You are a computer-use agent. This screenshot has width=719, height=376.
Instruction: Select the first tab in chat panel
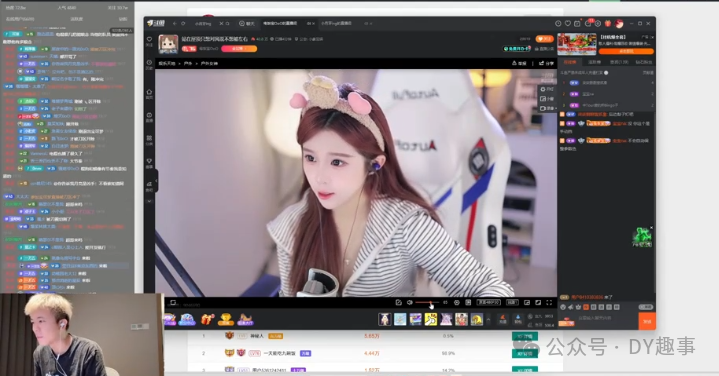coord(570,62)
